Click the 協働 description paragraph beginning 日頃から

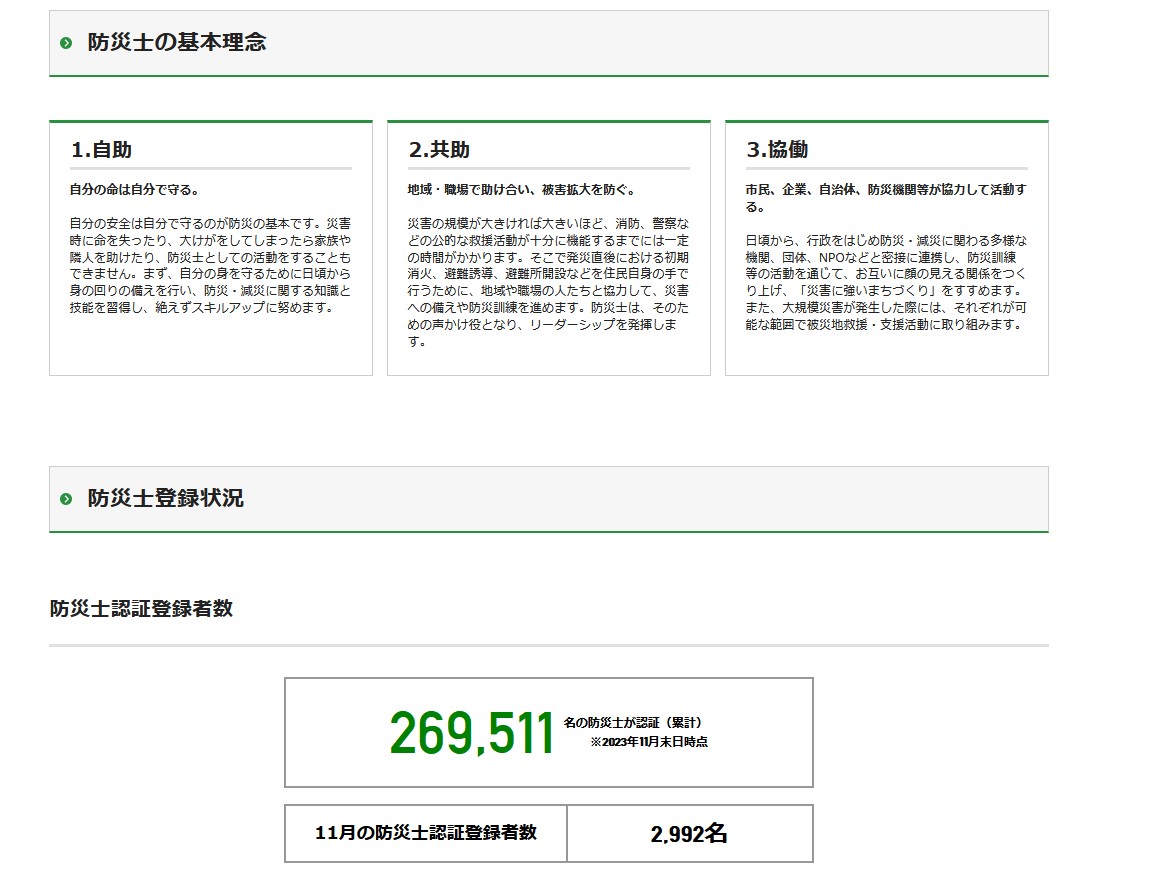886,282
